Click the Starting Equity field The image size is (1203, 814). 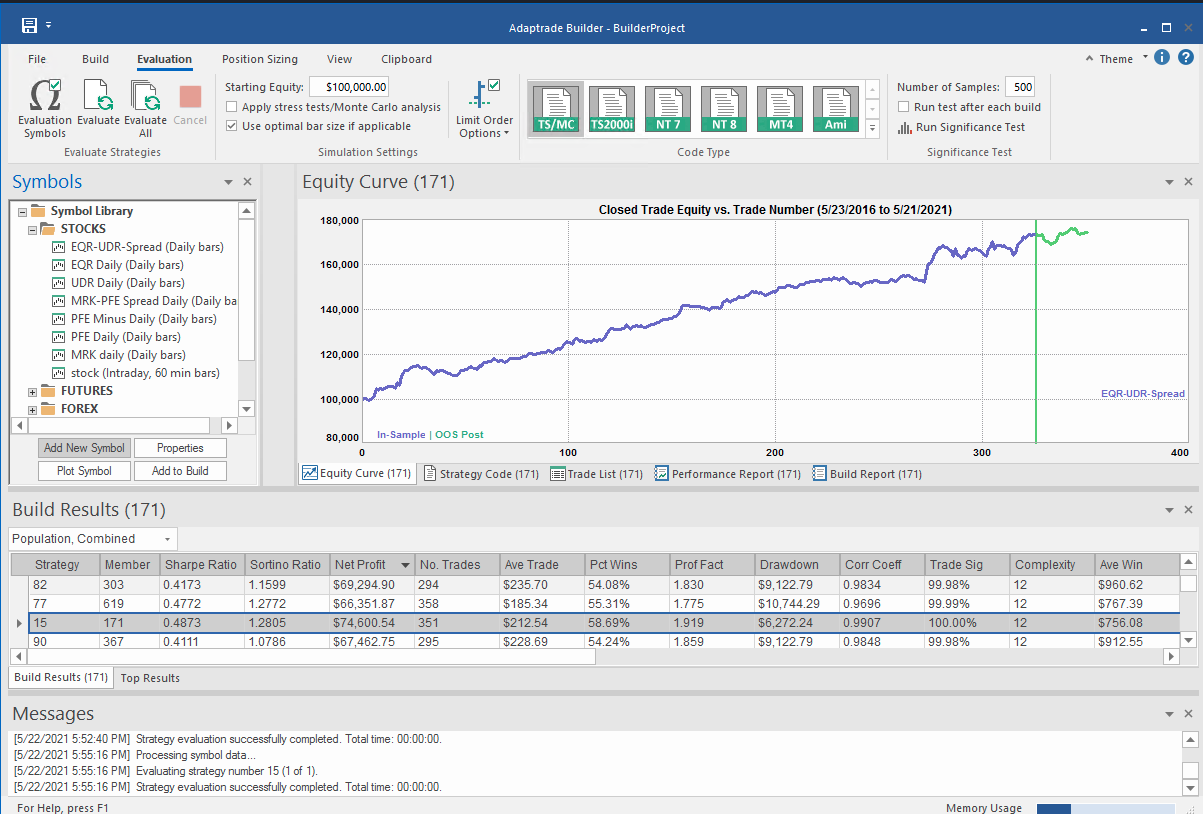click(x=349, y=87)
